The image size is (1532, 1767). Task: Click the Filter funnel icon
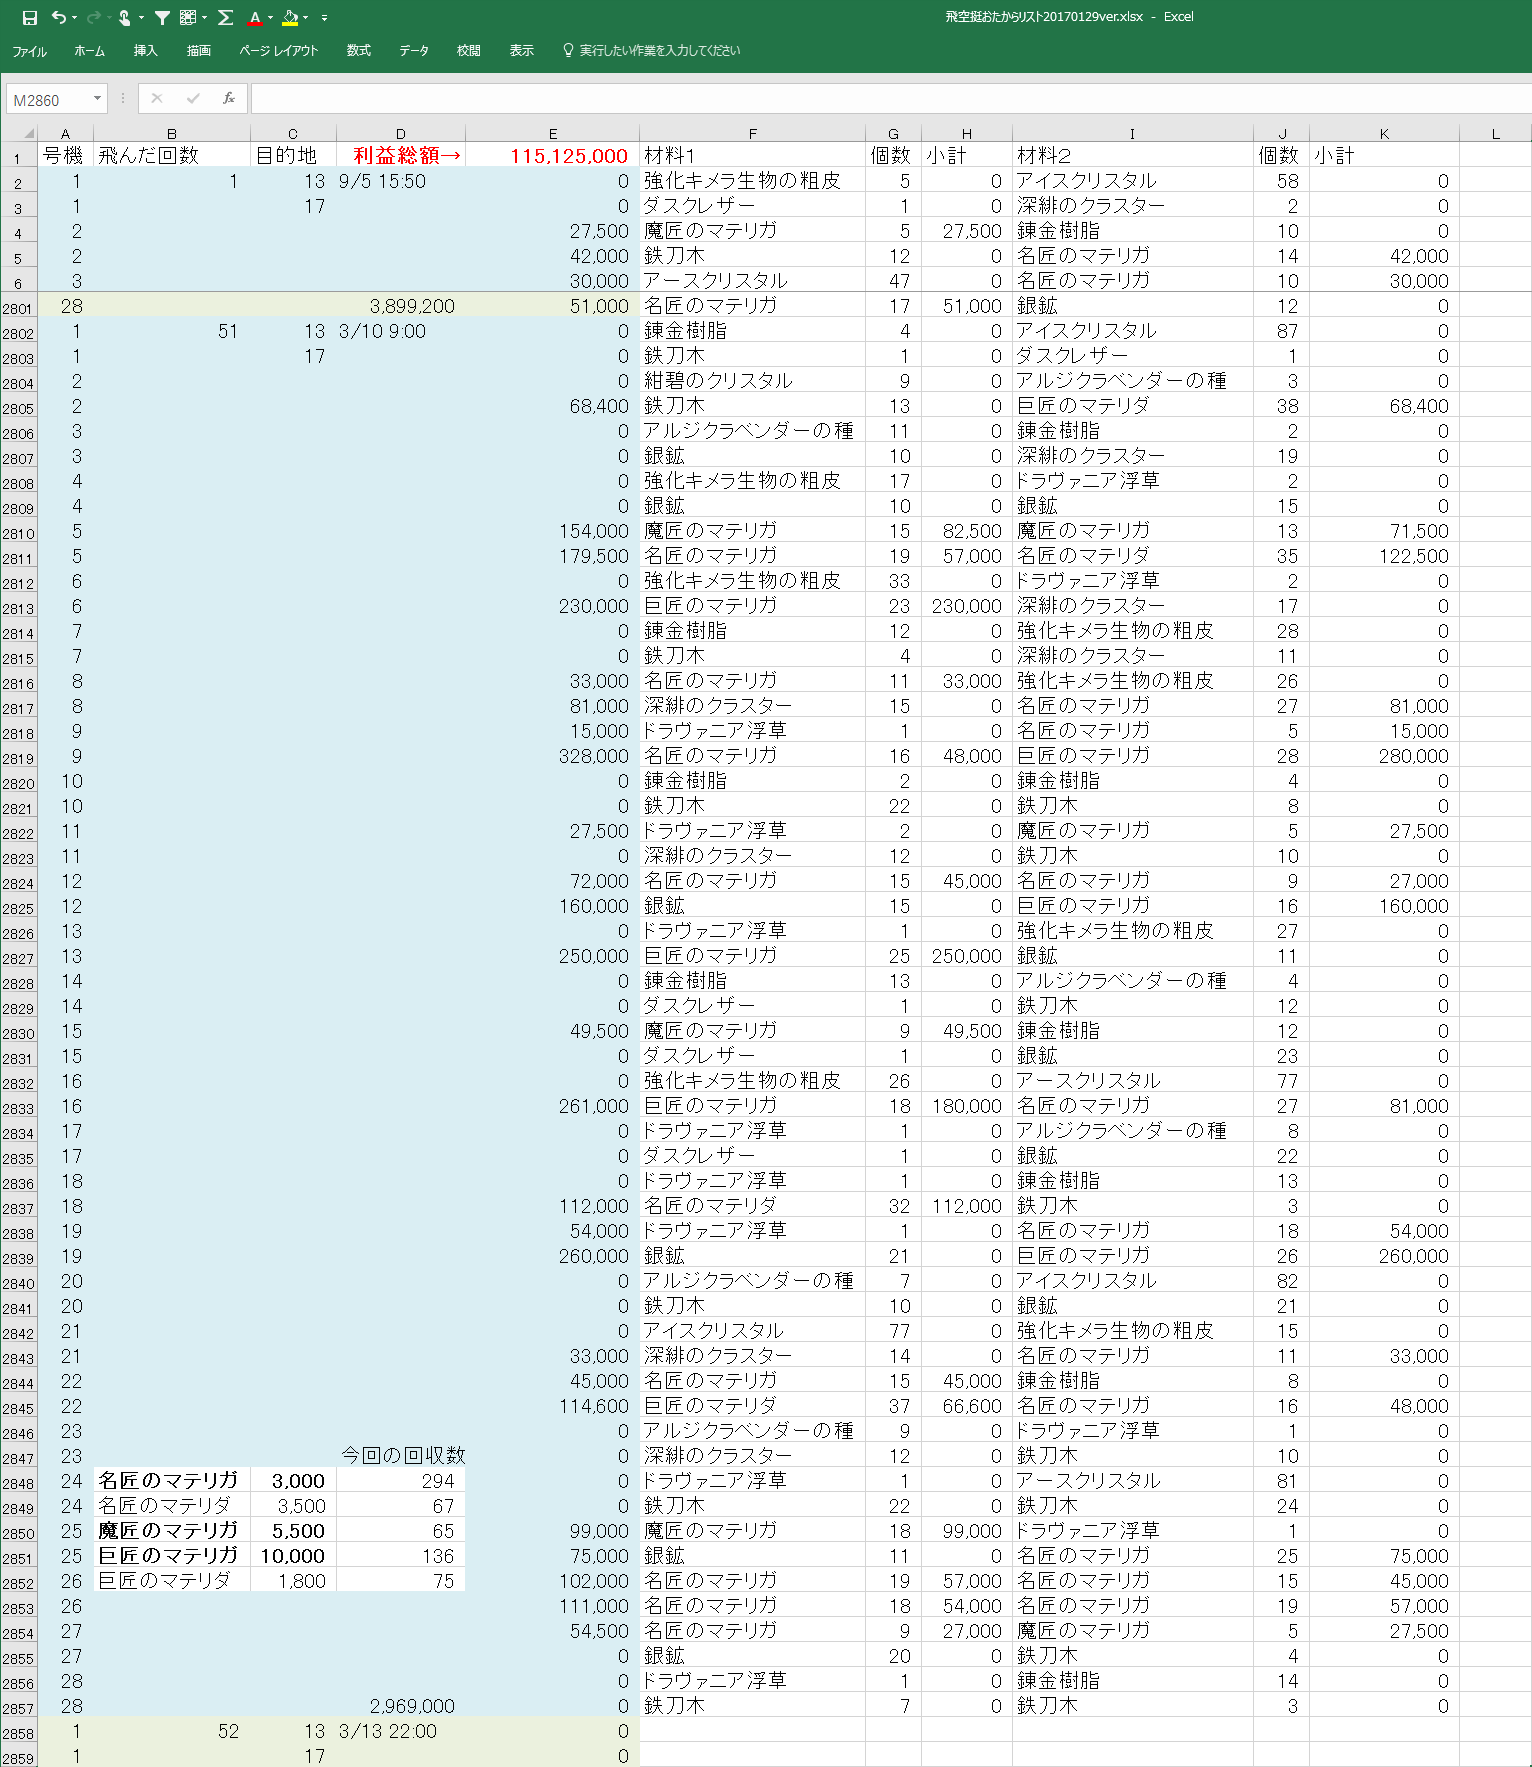point(162,18)
